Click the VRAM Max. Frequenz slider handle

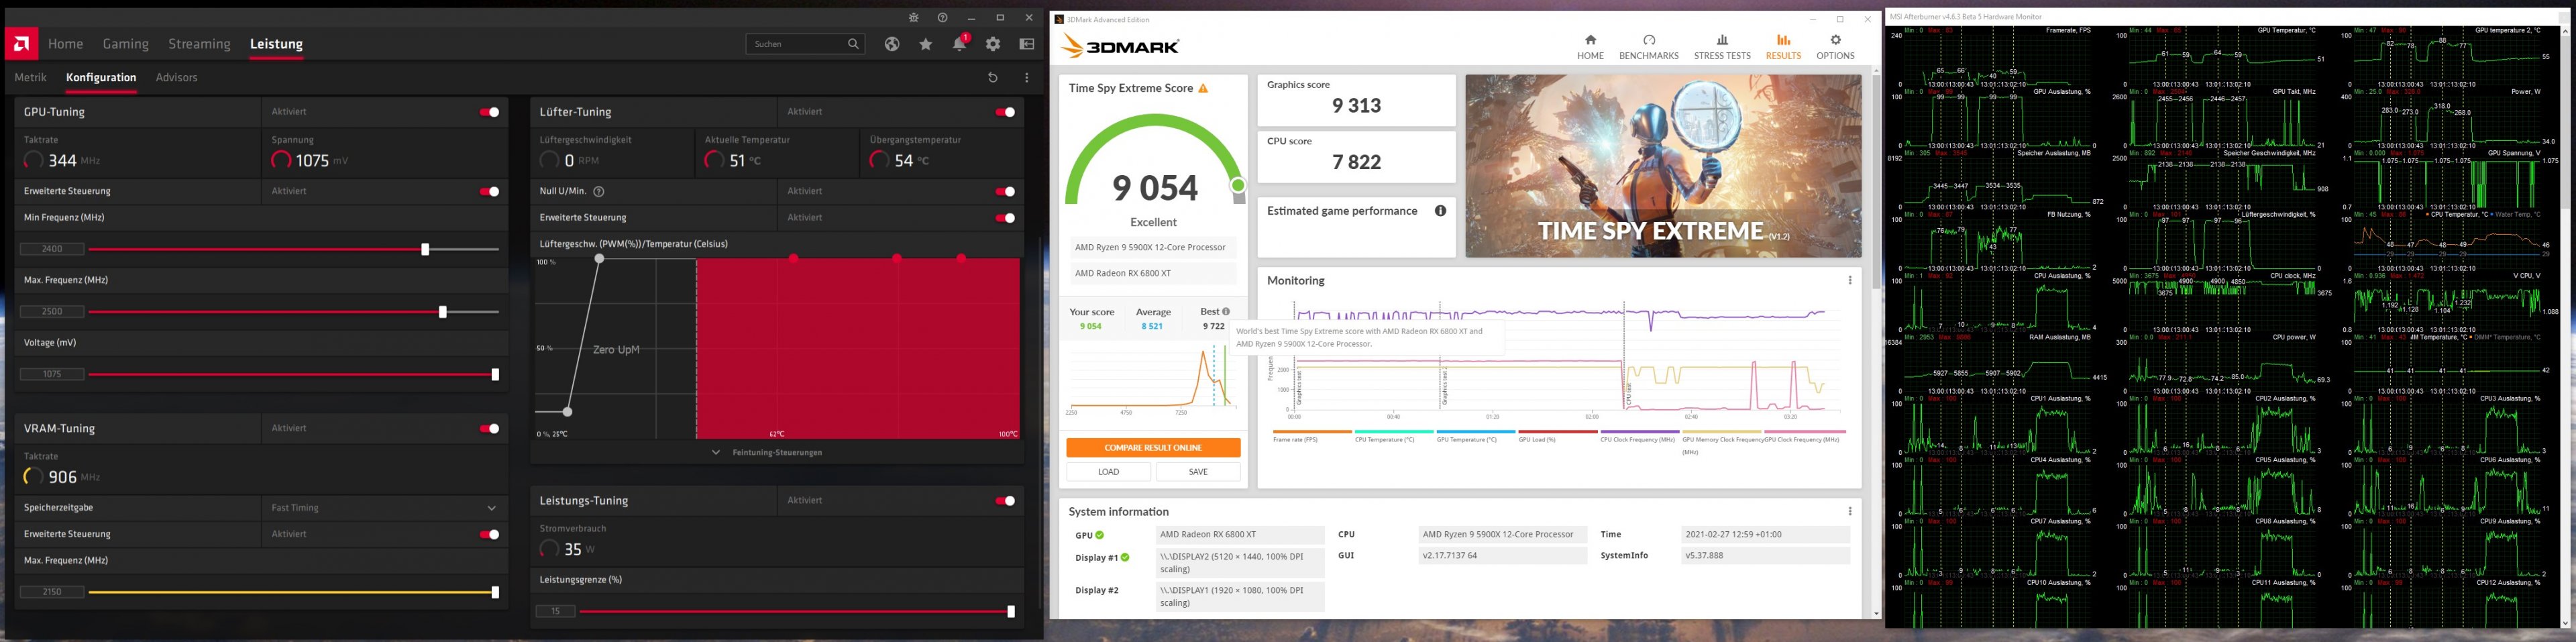click(x=495, y=592)
